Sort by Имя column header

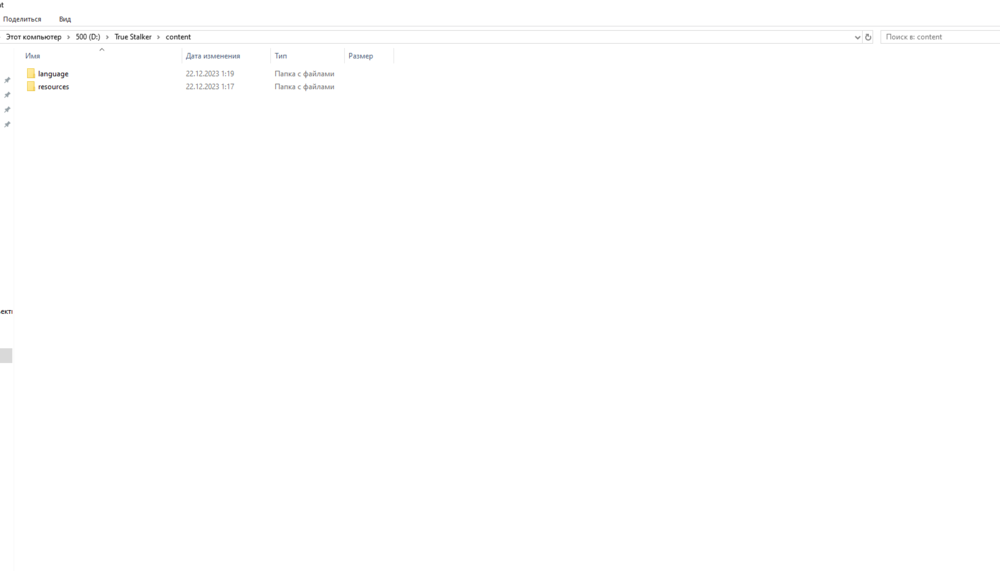[x=33, y=56]
